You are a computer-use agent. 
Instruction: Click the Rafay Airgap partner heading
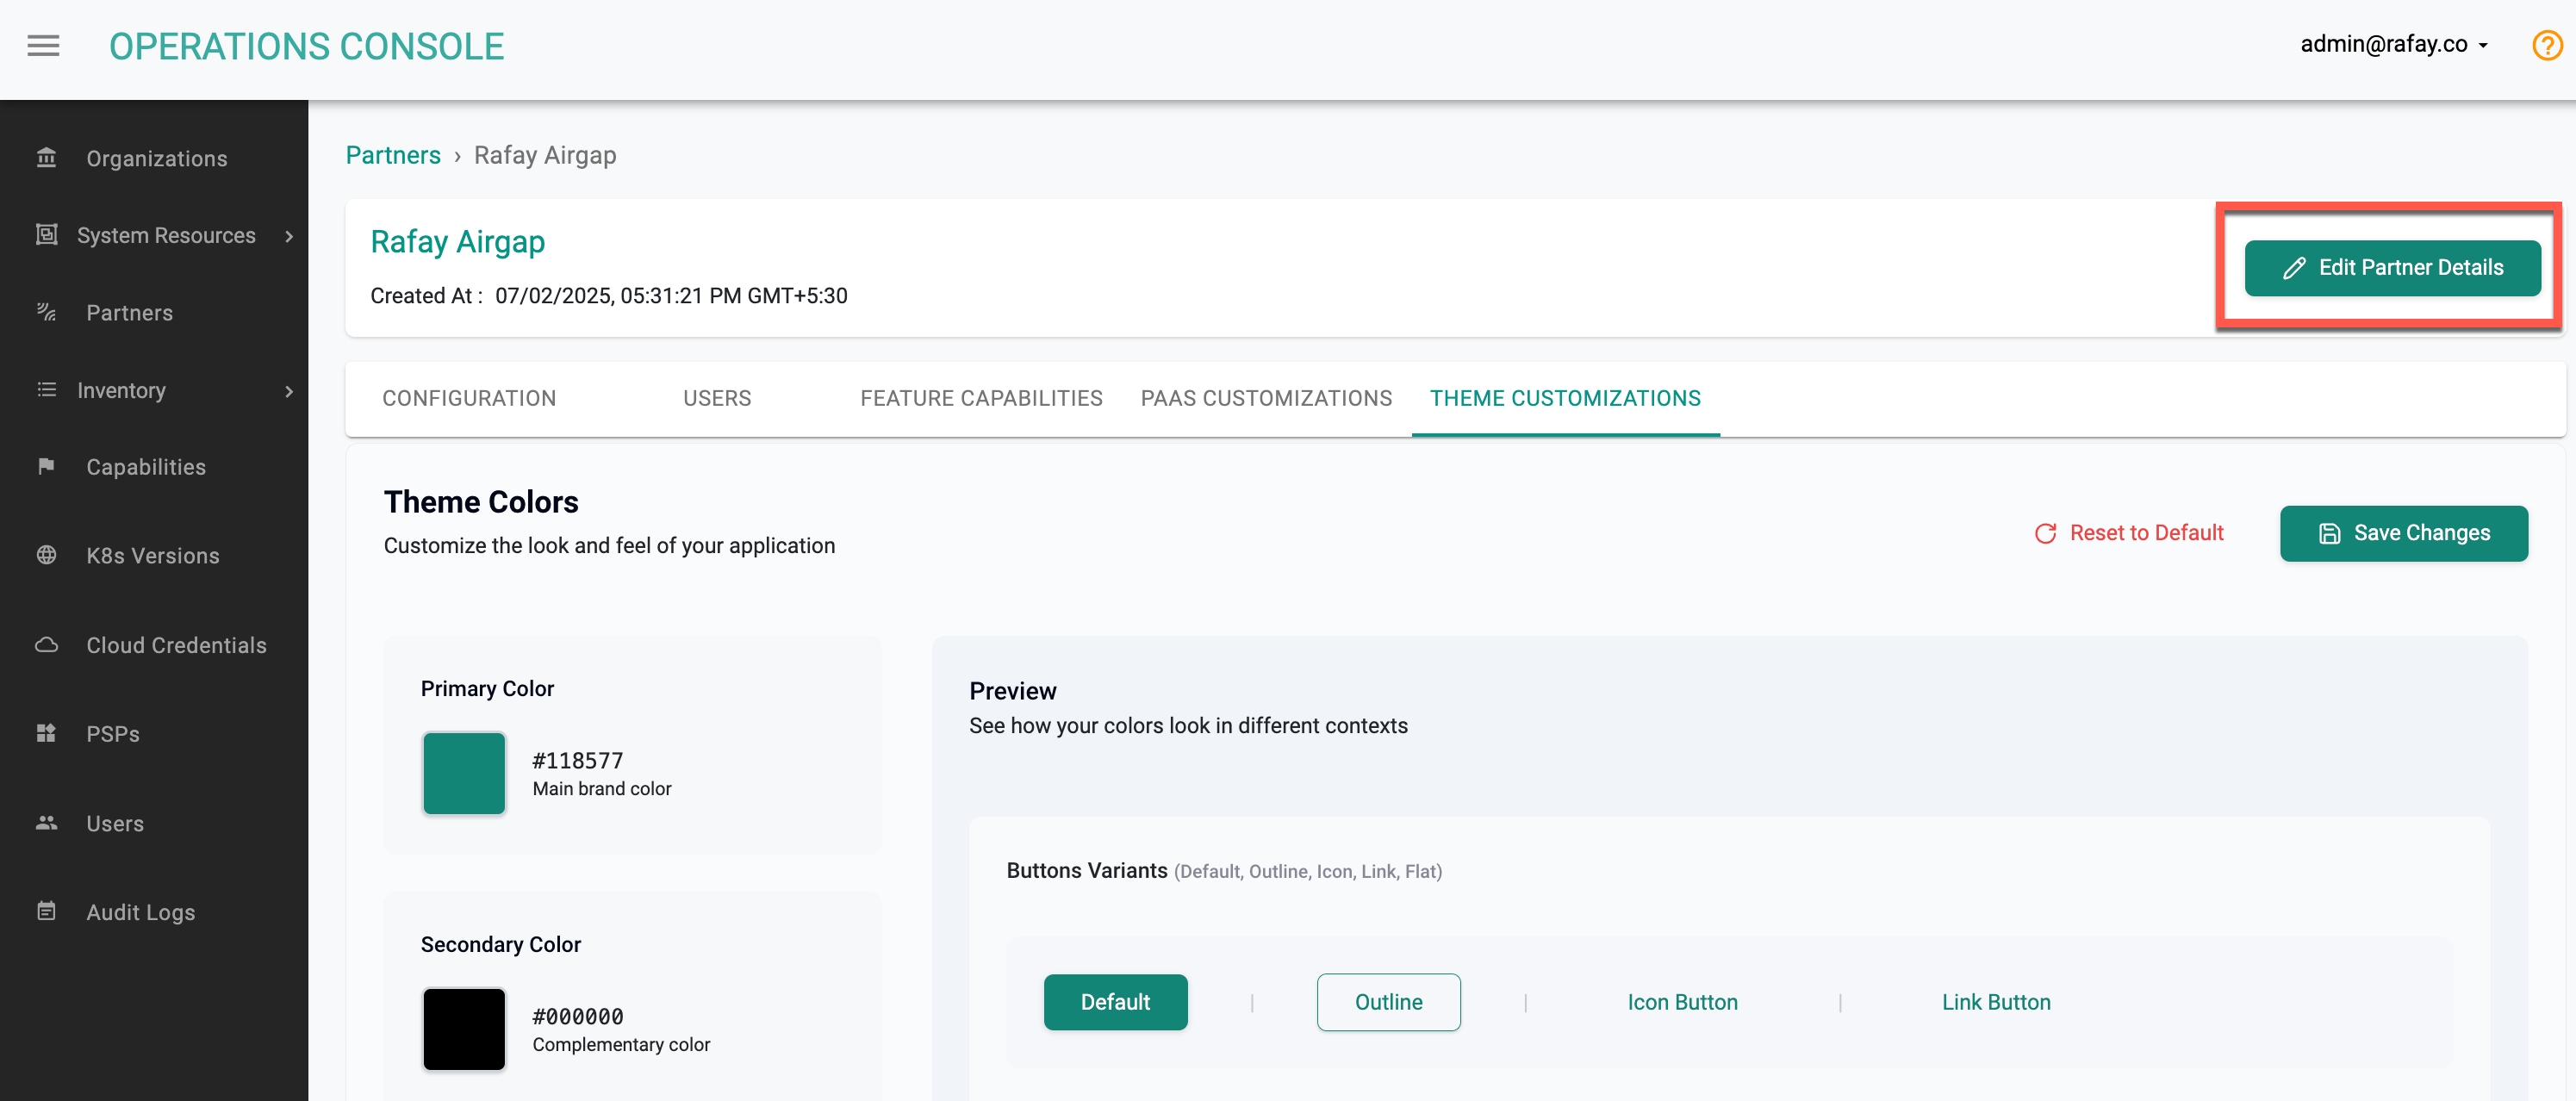(x=457, y=242)
